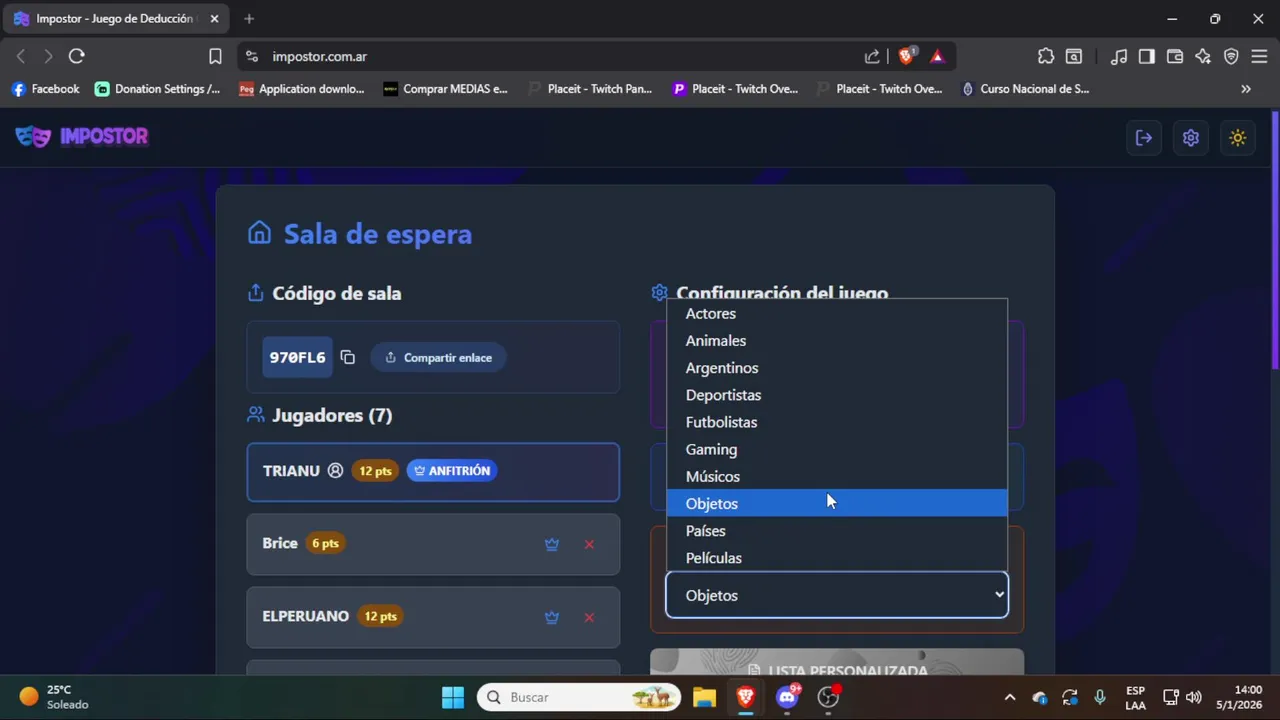The width and height of the screenshot is (1280, 720).
Task: Share this page from the address bar
Action: (x=872, y=56)
